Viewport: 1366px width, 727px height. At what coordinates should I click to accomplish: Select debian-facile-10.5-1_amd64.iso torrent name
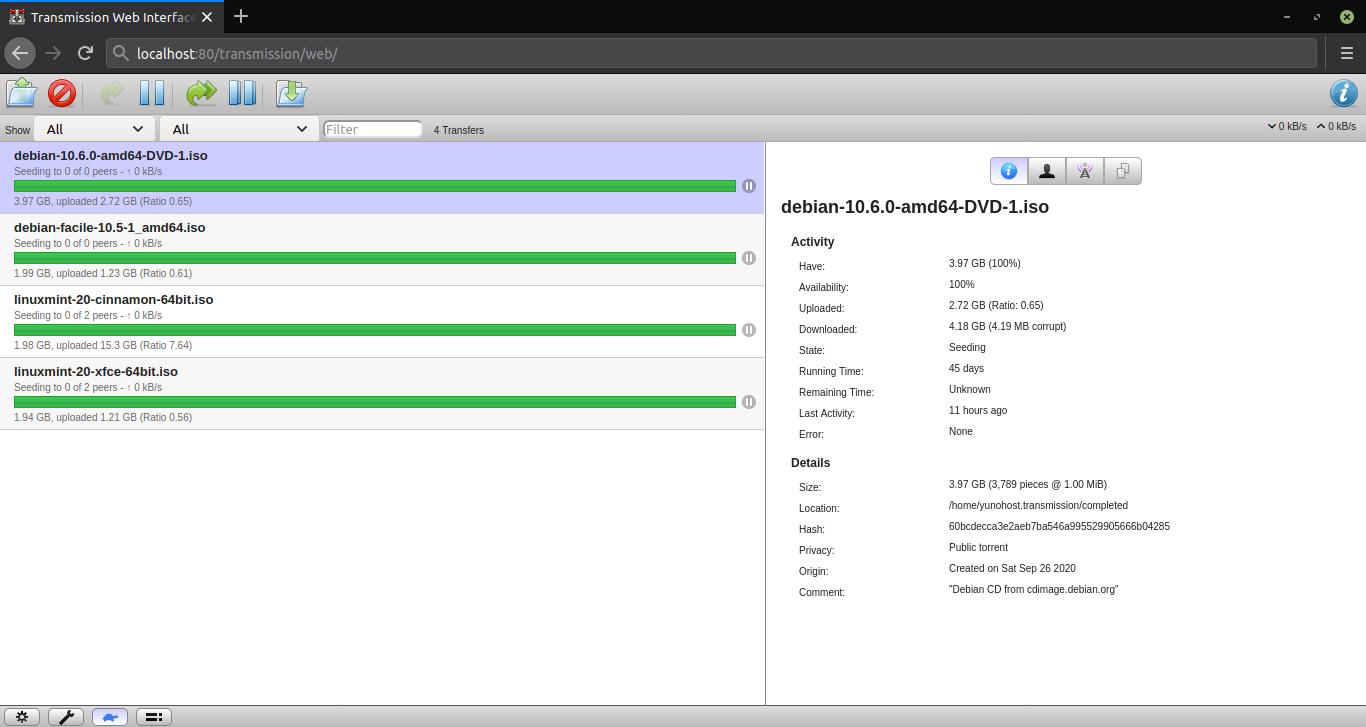(109, 228)
